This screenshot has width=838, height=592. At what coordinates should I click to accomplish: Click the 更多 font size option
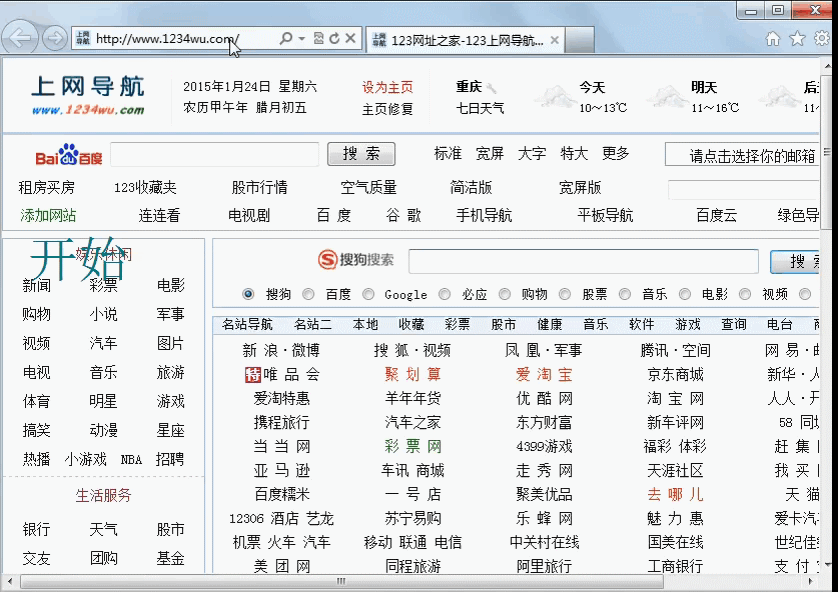point(616,153)
